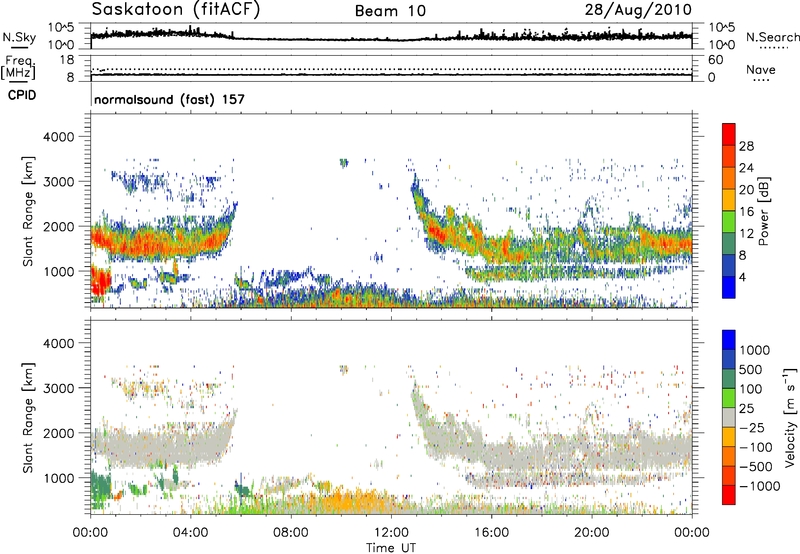Viewport: 800px width, 554px height.
Task: Click the 16:00 time axis tick label
Action: tap(491, 533)
